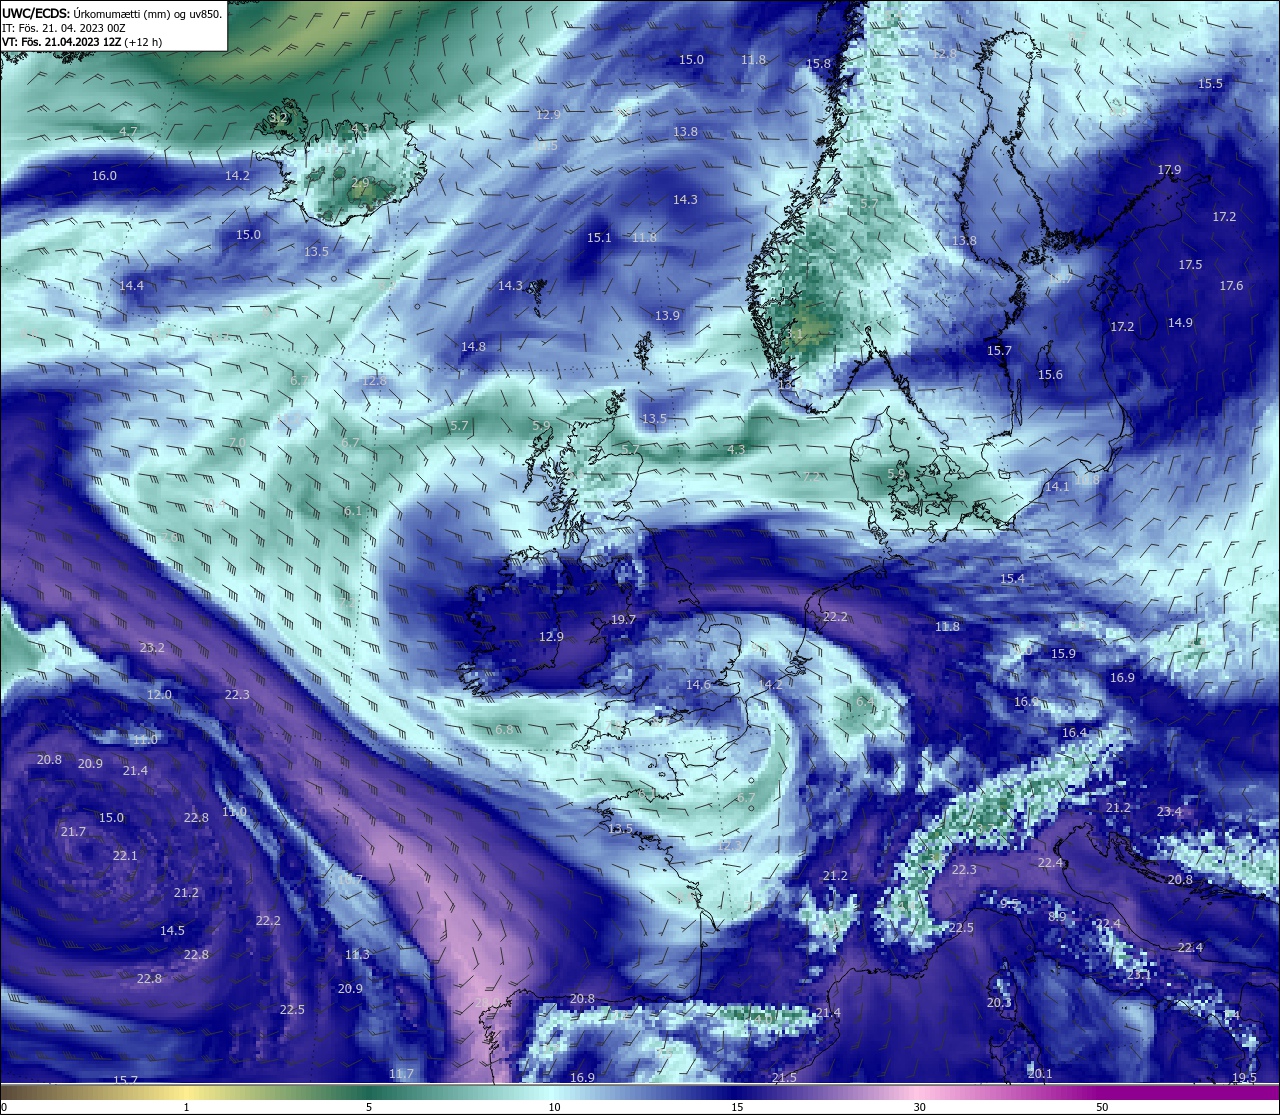Click the map value '23.2'
The height and width of the screenshot is (1115, 1280).
pos(152,648)
